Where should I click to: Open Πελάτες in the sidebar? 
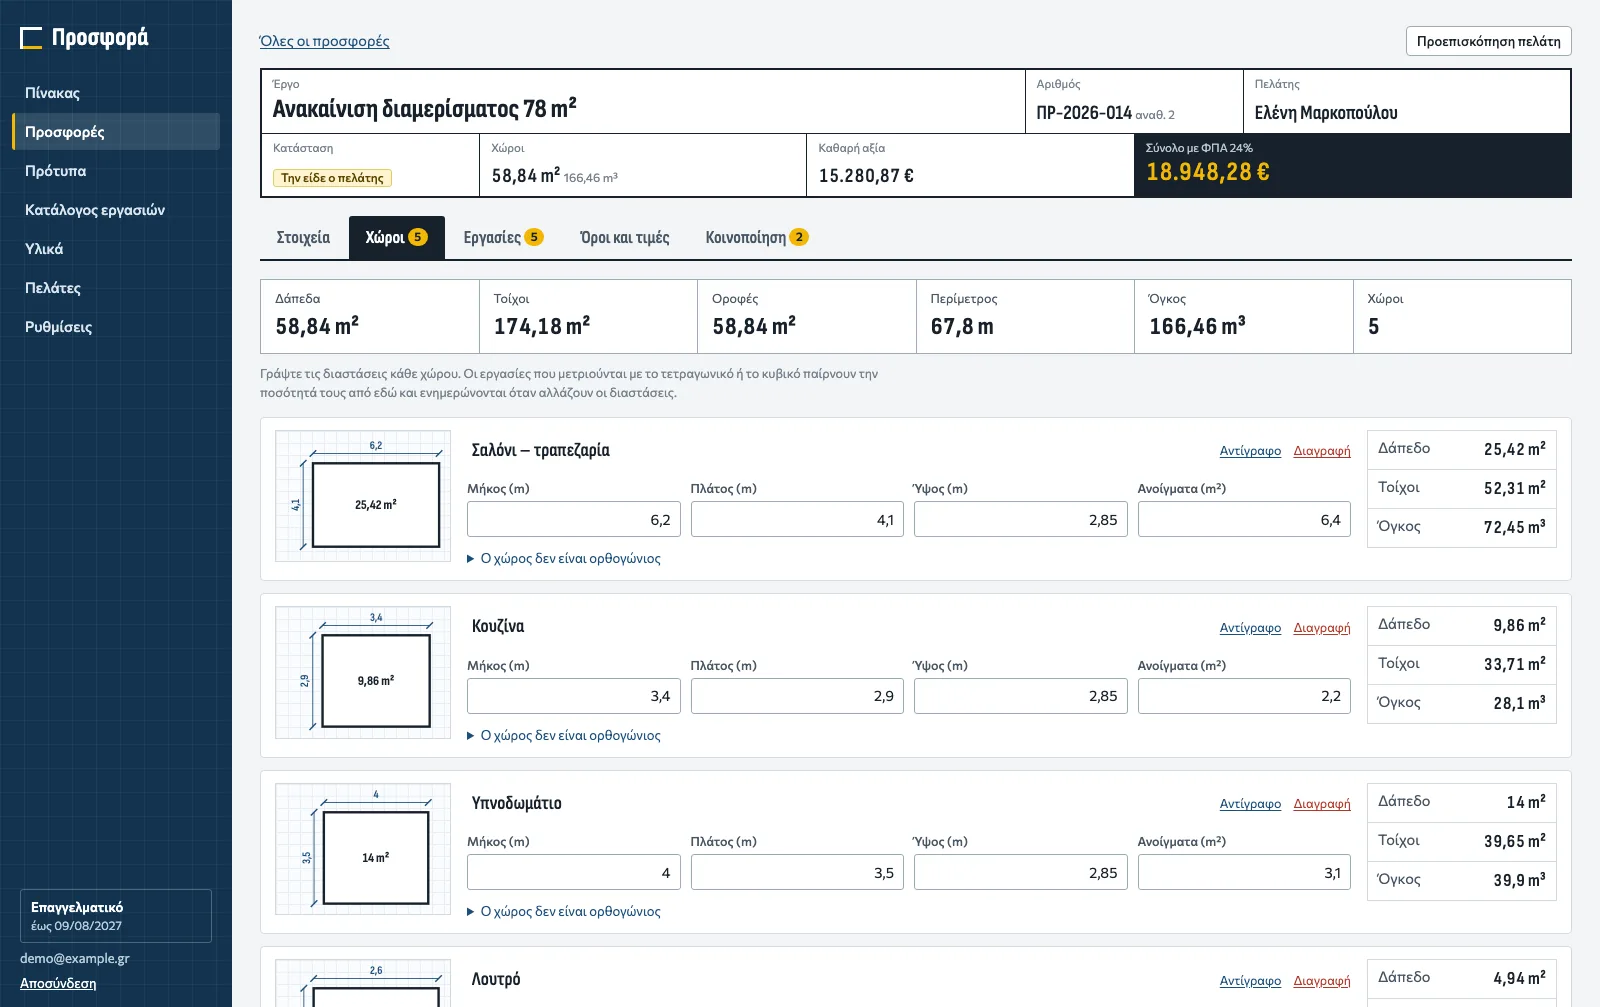(x=116, y=288)
